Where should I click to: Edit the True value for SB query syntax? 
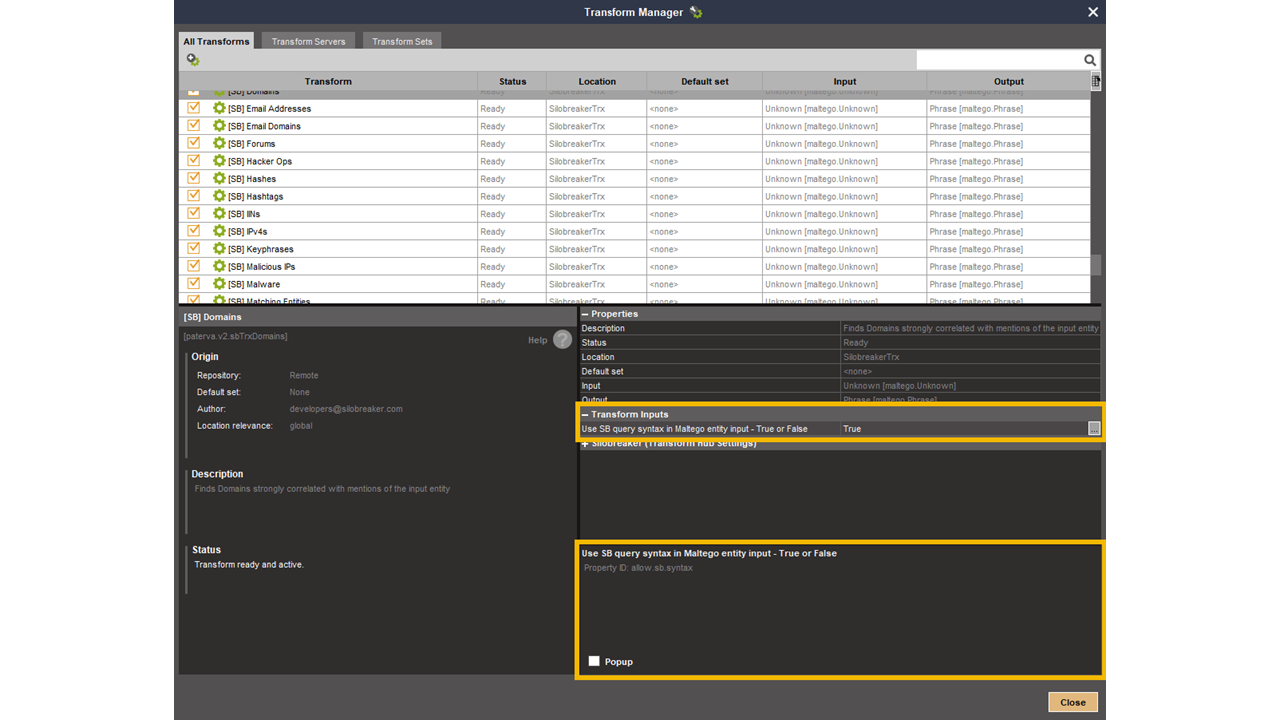pos(964,428)
